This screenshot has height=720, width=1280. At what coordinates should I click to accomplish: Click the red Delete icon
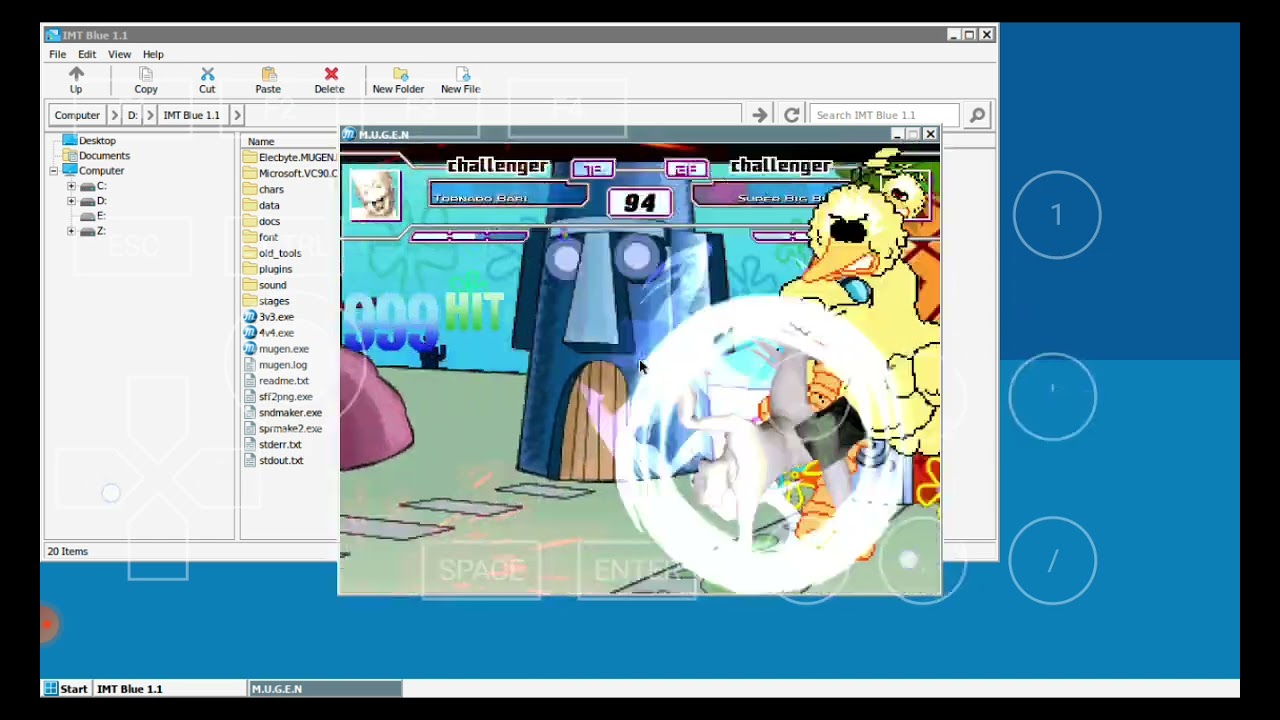point(331,75)
